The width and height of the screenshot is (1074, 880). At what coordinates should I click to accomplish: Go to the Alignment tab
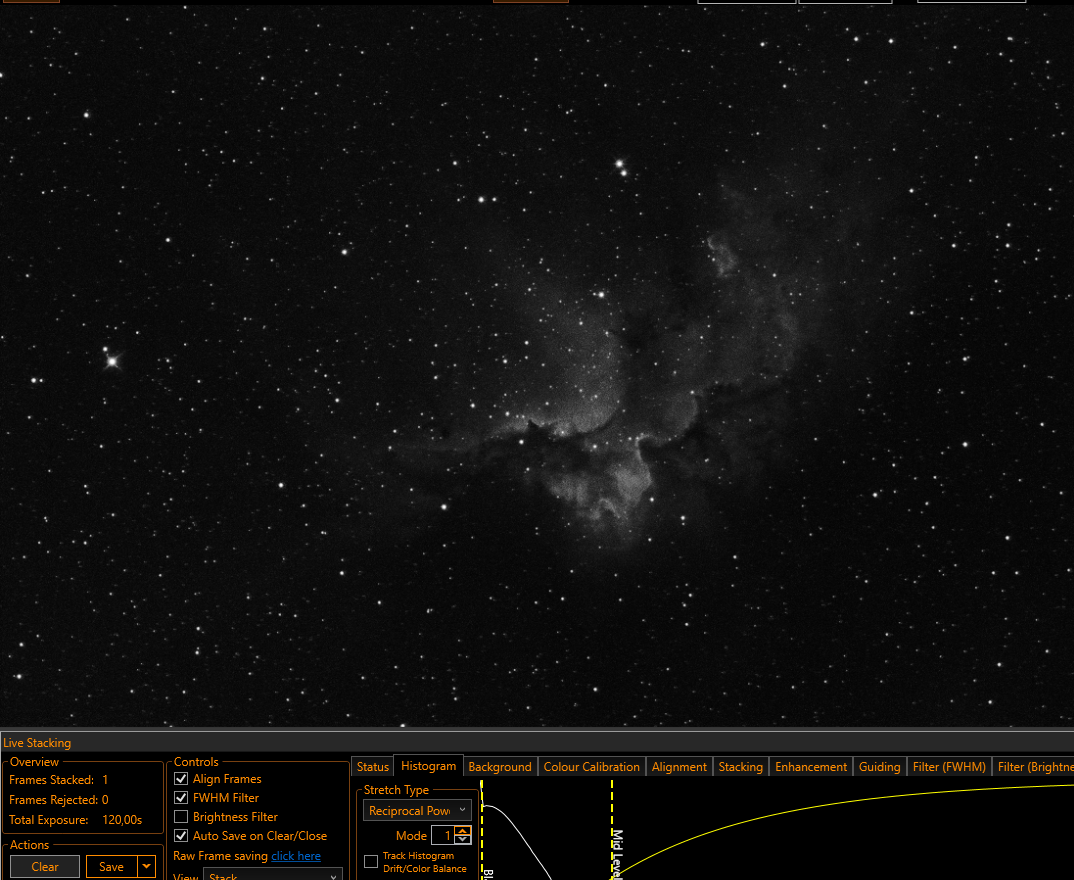[x=679, y=767]
